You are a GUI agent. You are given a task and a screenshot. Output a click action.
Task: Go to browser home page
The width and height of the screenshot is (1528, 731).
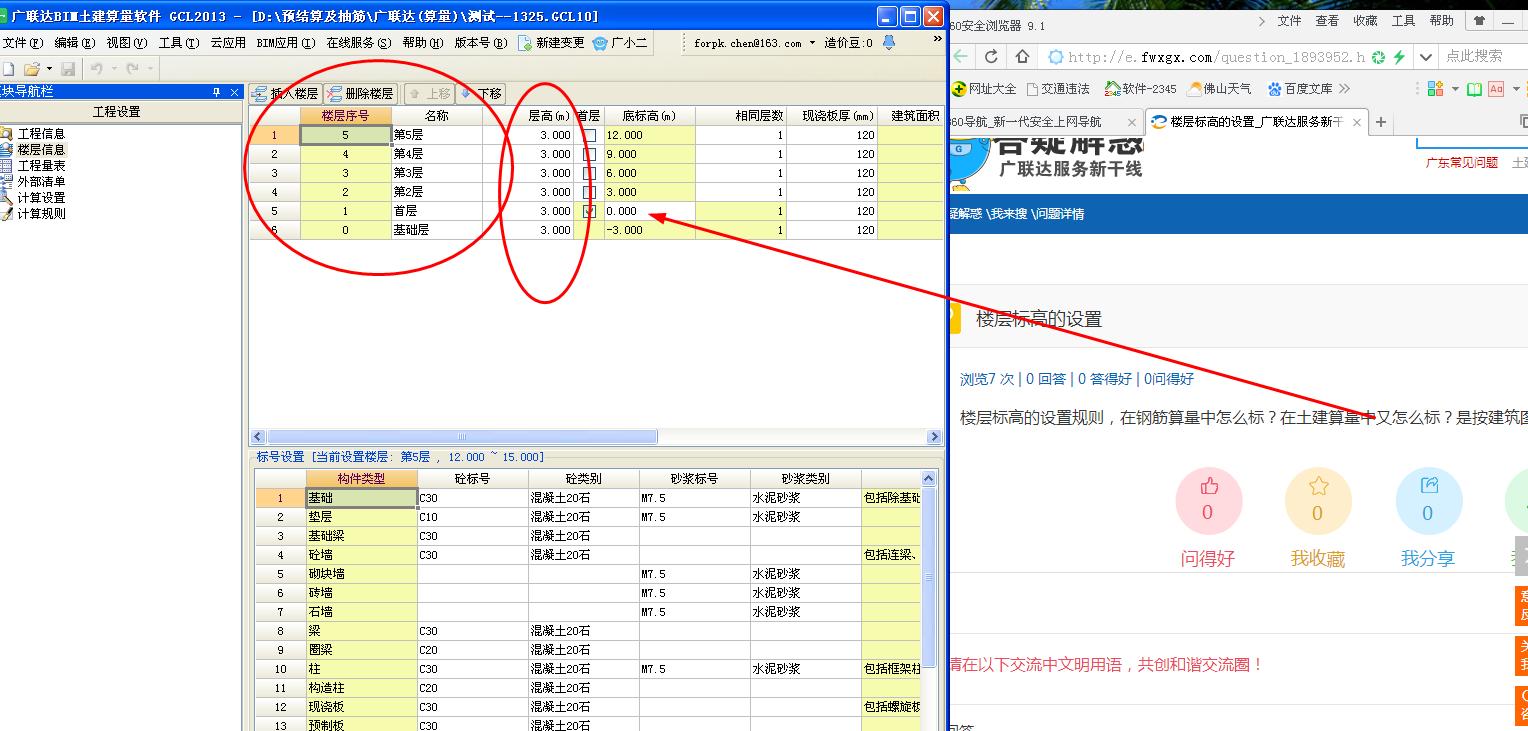1022,56
